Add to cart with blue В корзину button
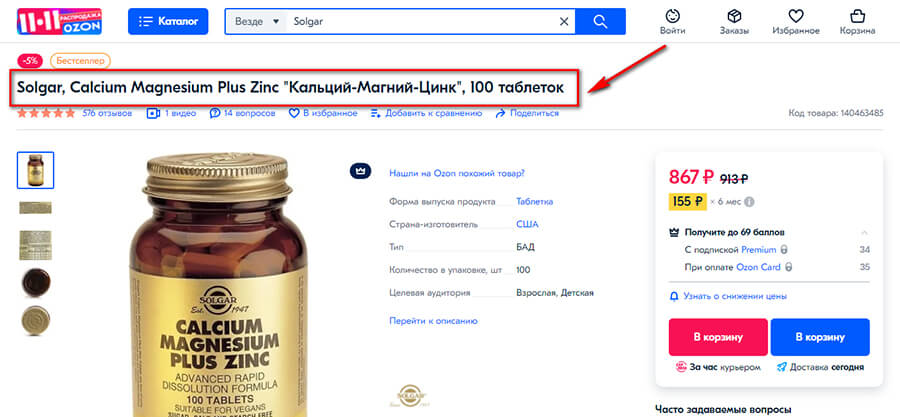900x417 pixels. pyautogui.click(x=820, y=337)
